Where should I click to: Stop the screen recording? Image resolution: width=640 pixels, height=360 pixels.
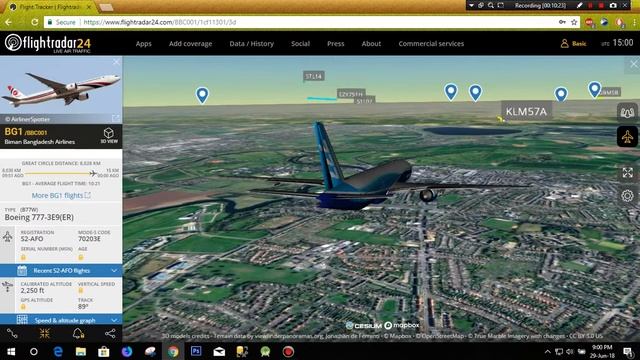click(x=601, y=6)
